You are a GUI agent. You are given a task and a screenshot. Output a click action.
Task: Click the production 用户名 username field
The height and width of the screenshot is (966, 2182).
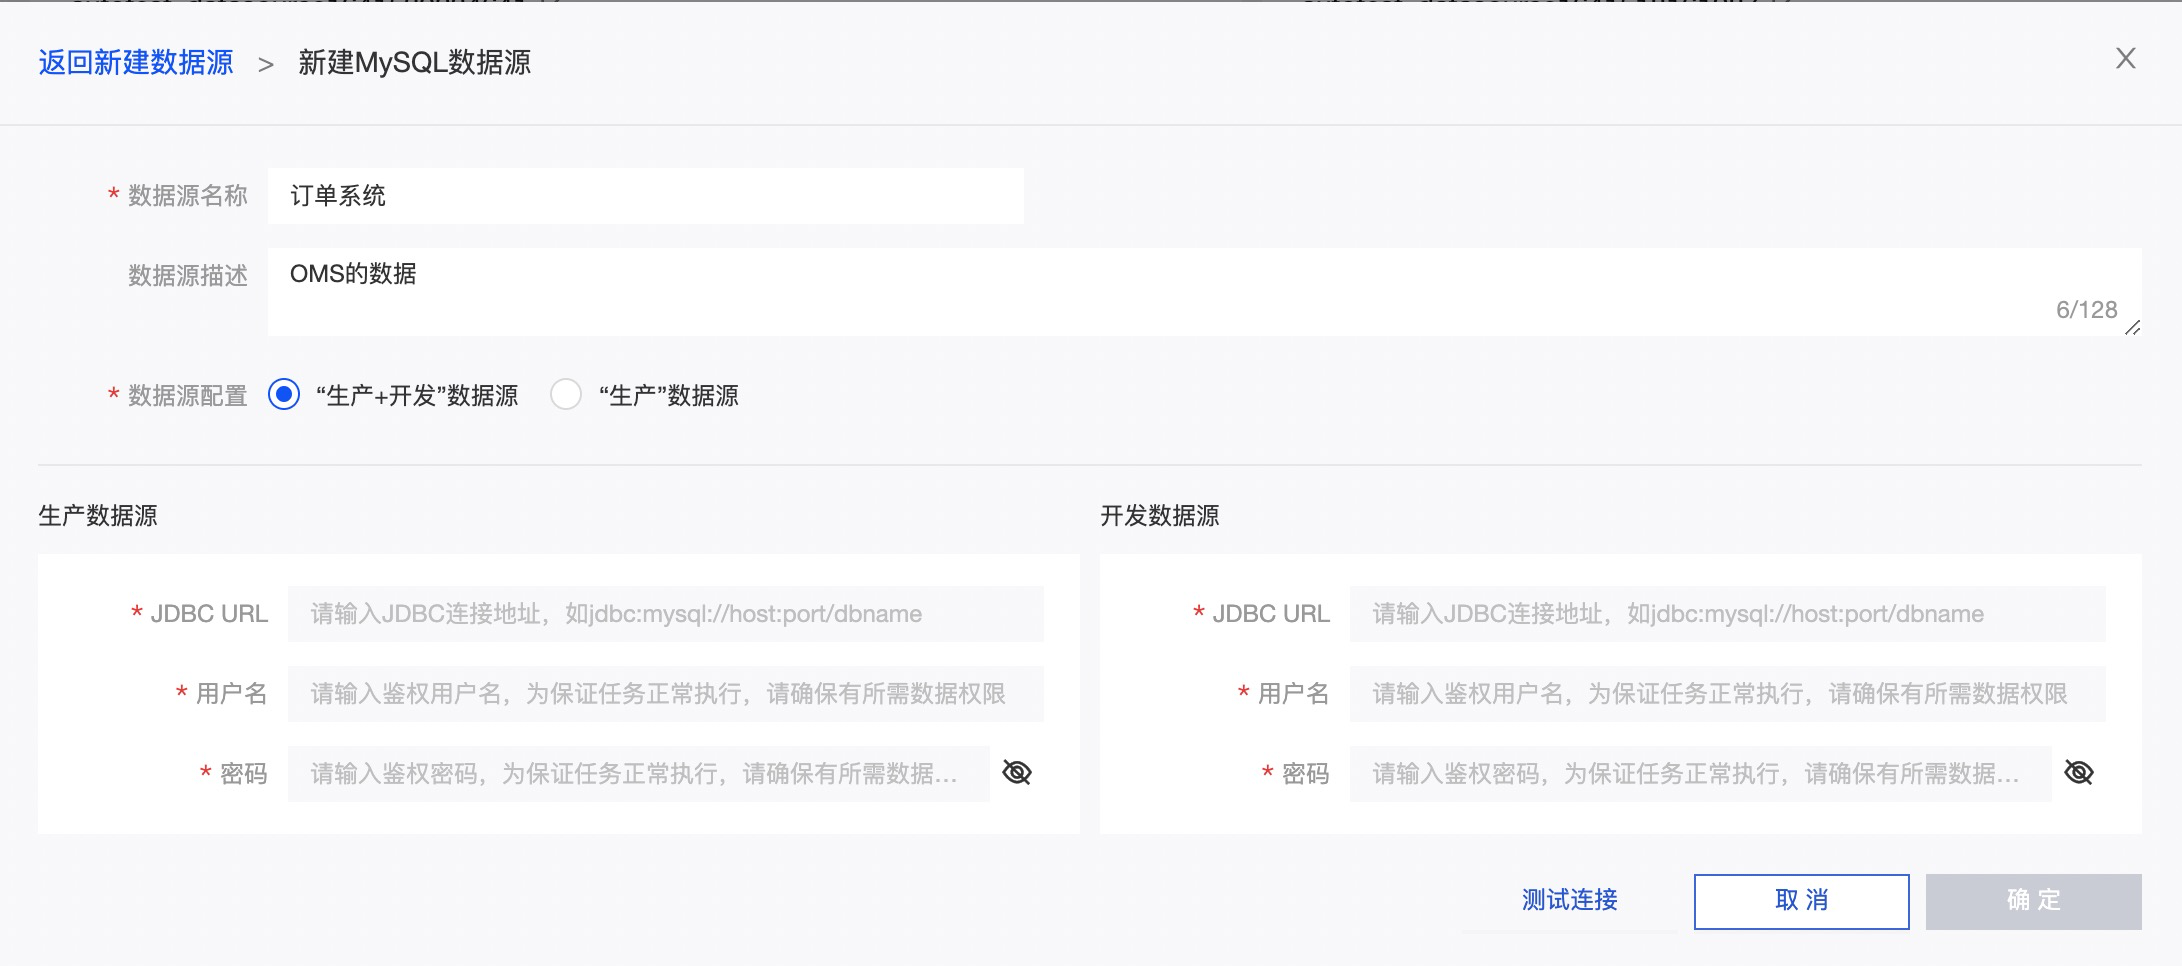tap(663, 693)
